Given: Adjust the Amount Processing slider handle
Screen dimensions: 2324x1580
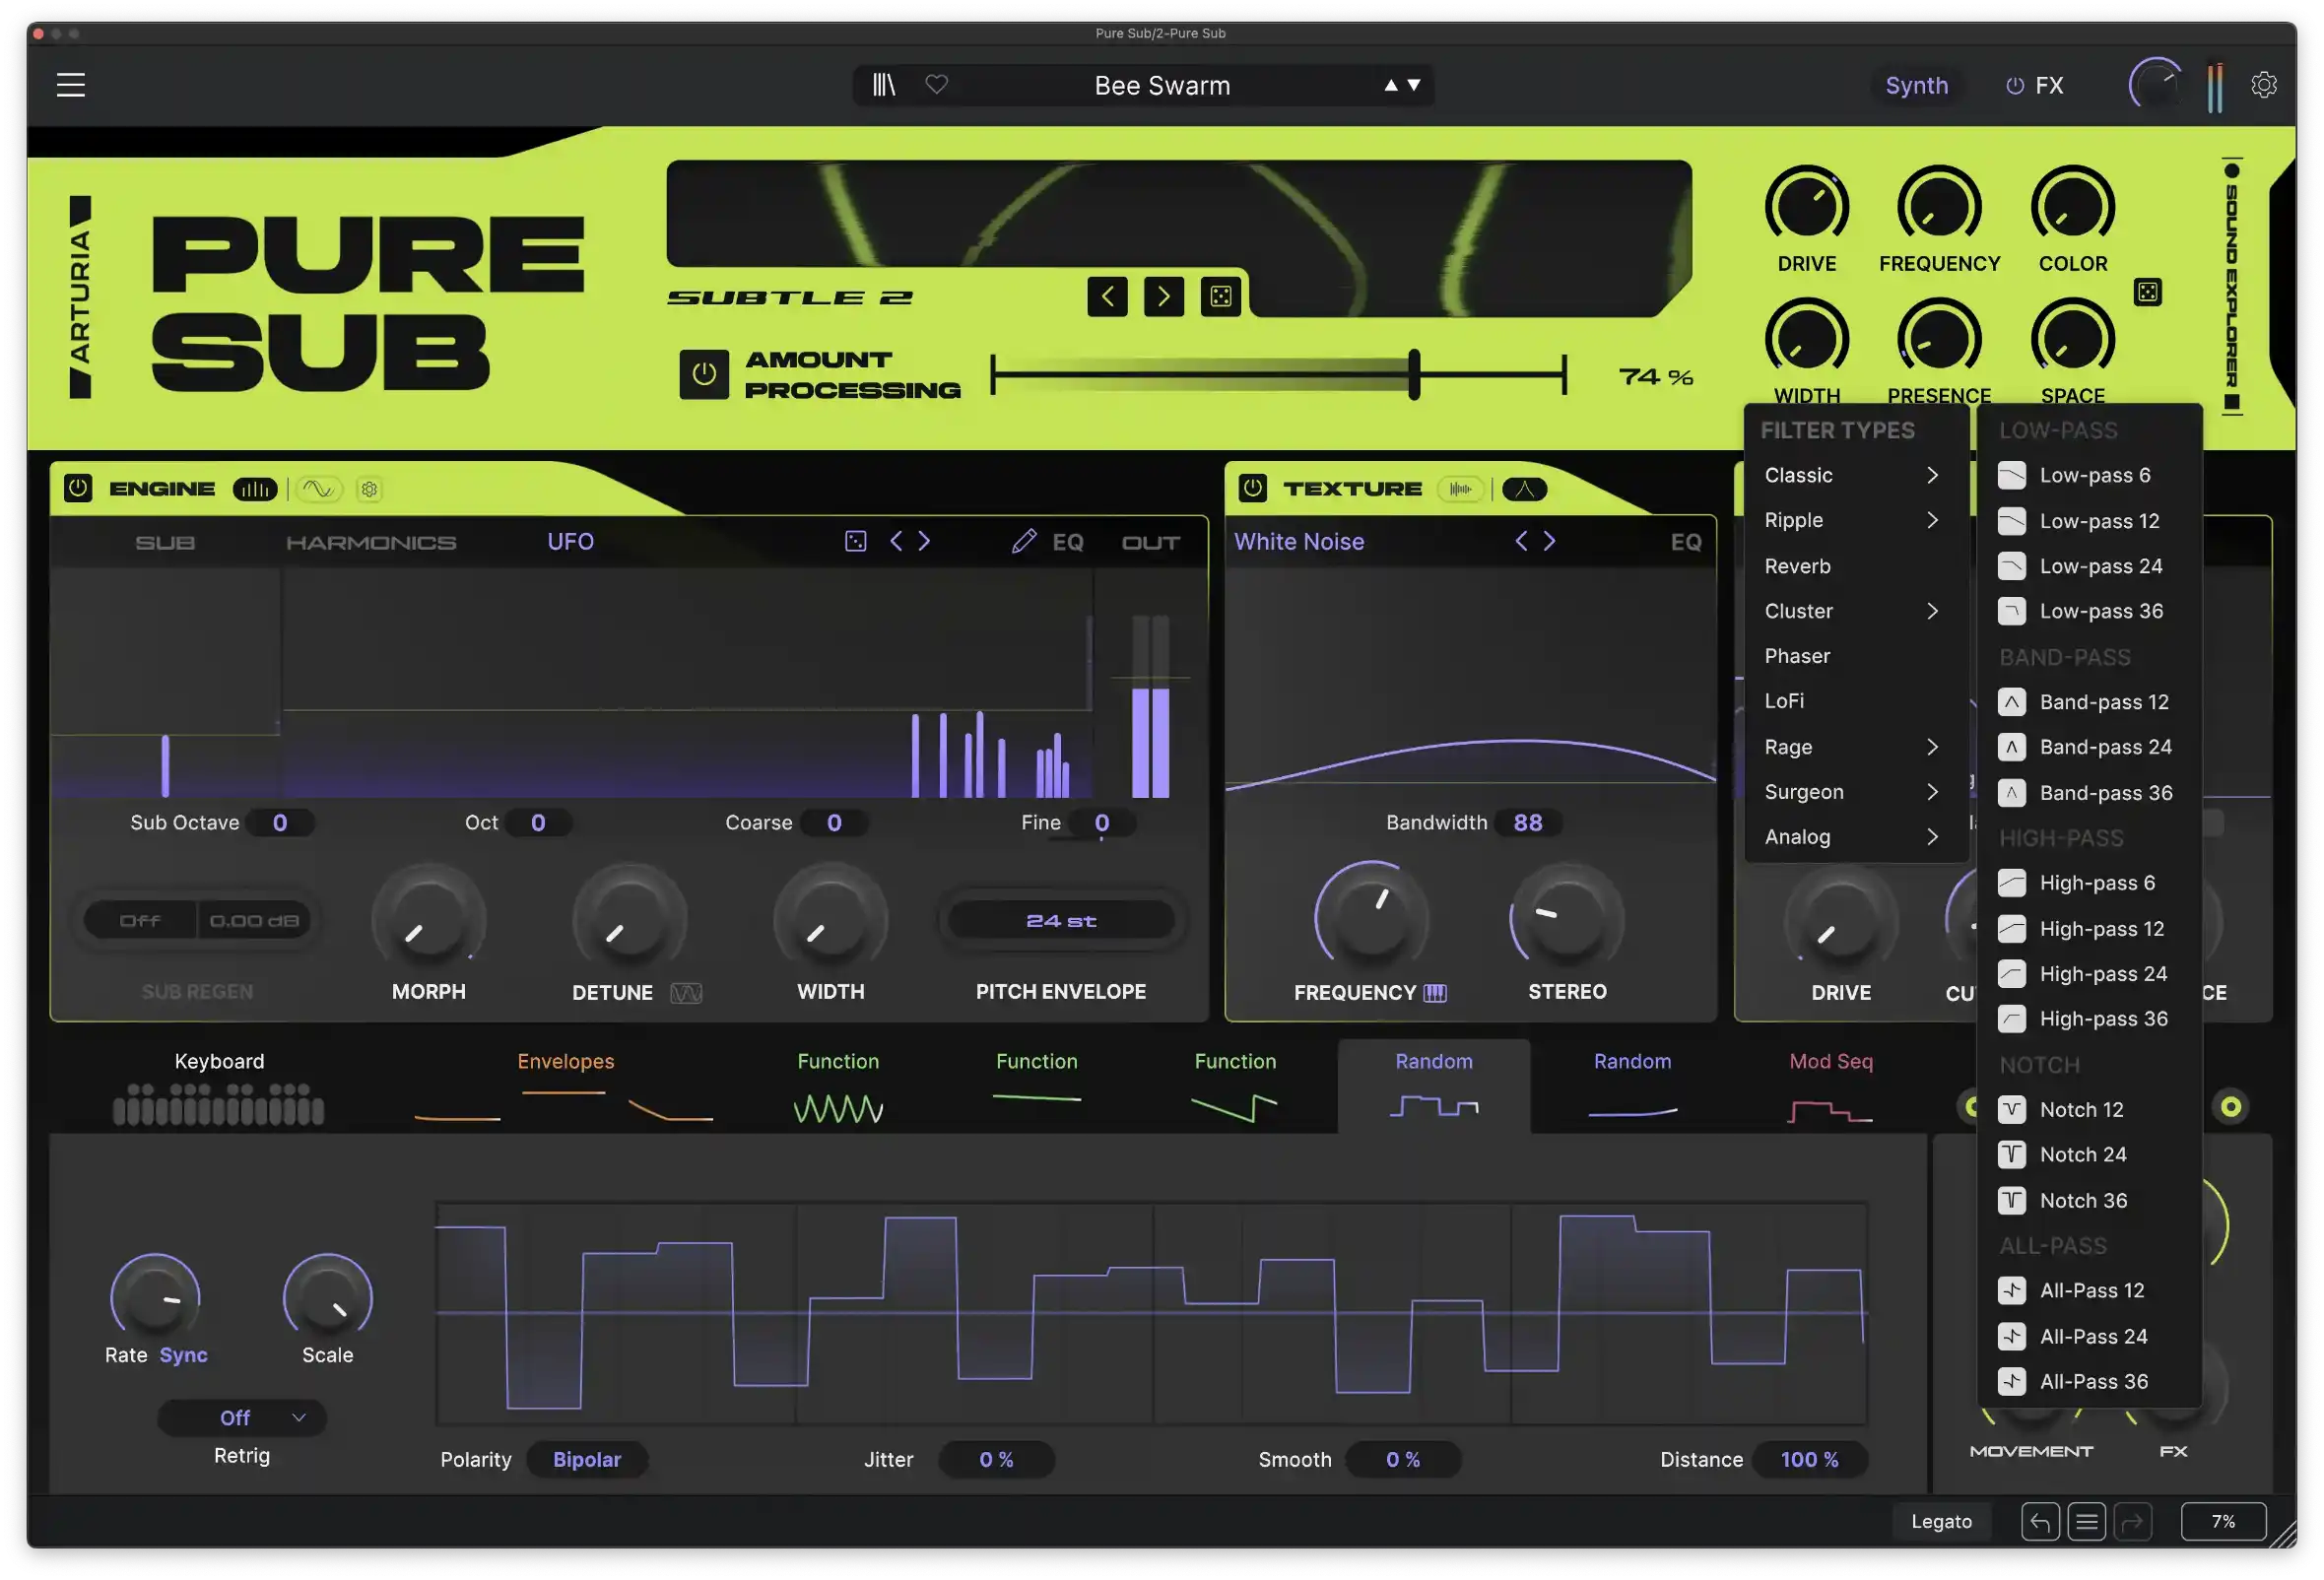Looking at the screenshot, I should tap(1414, 375).
